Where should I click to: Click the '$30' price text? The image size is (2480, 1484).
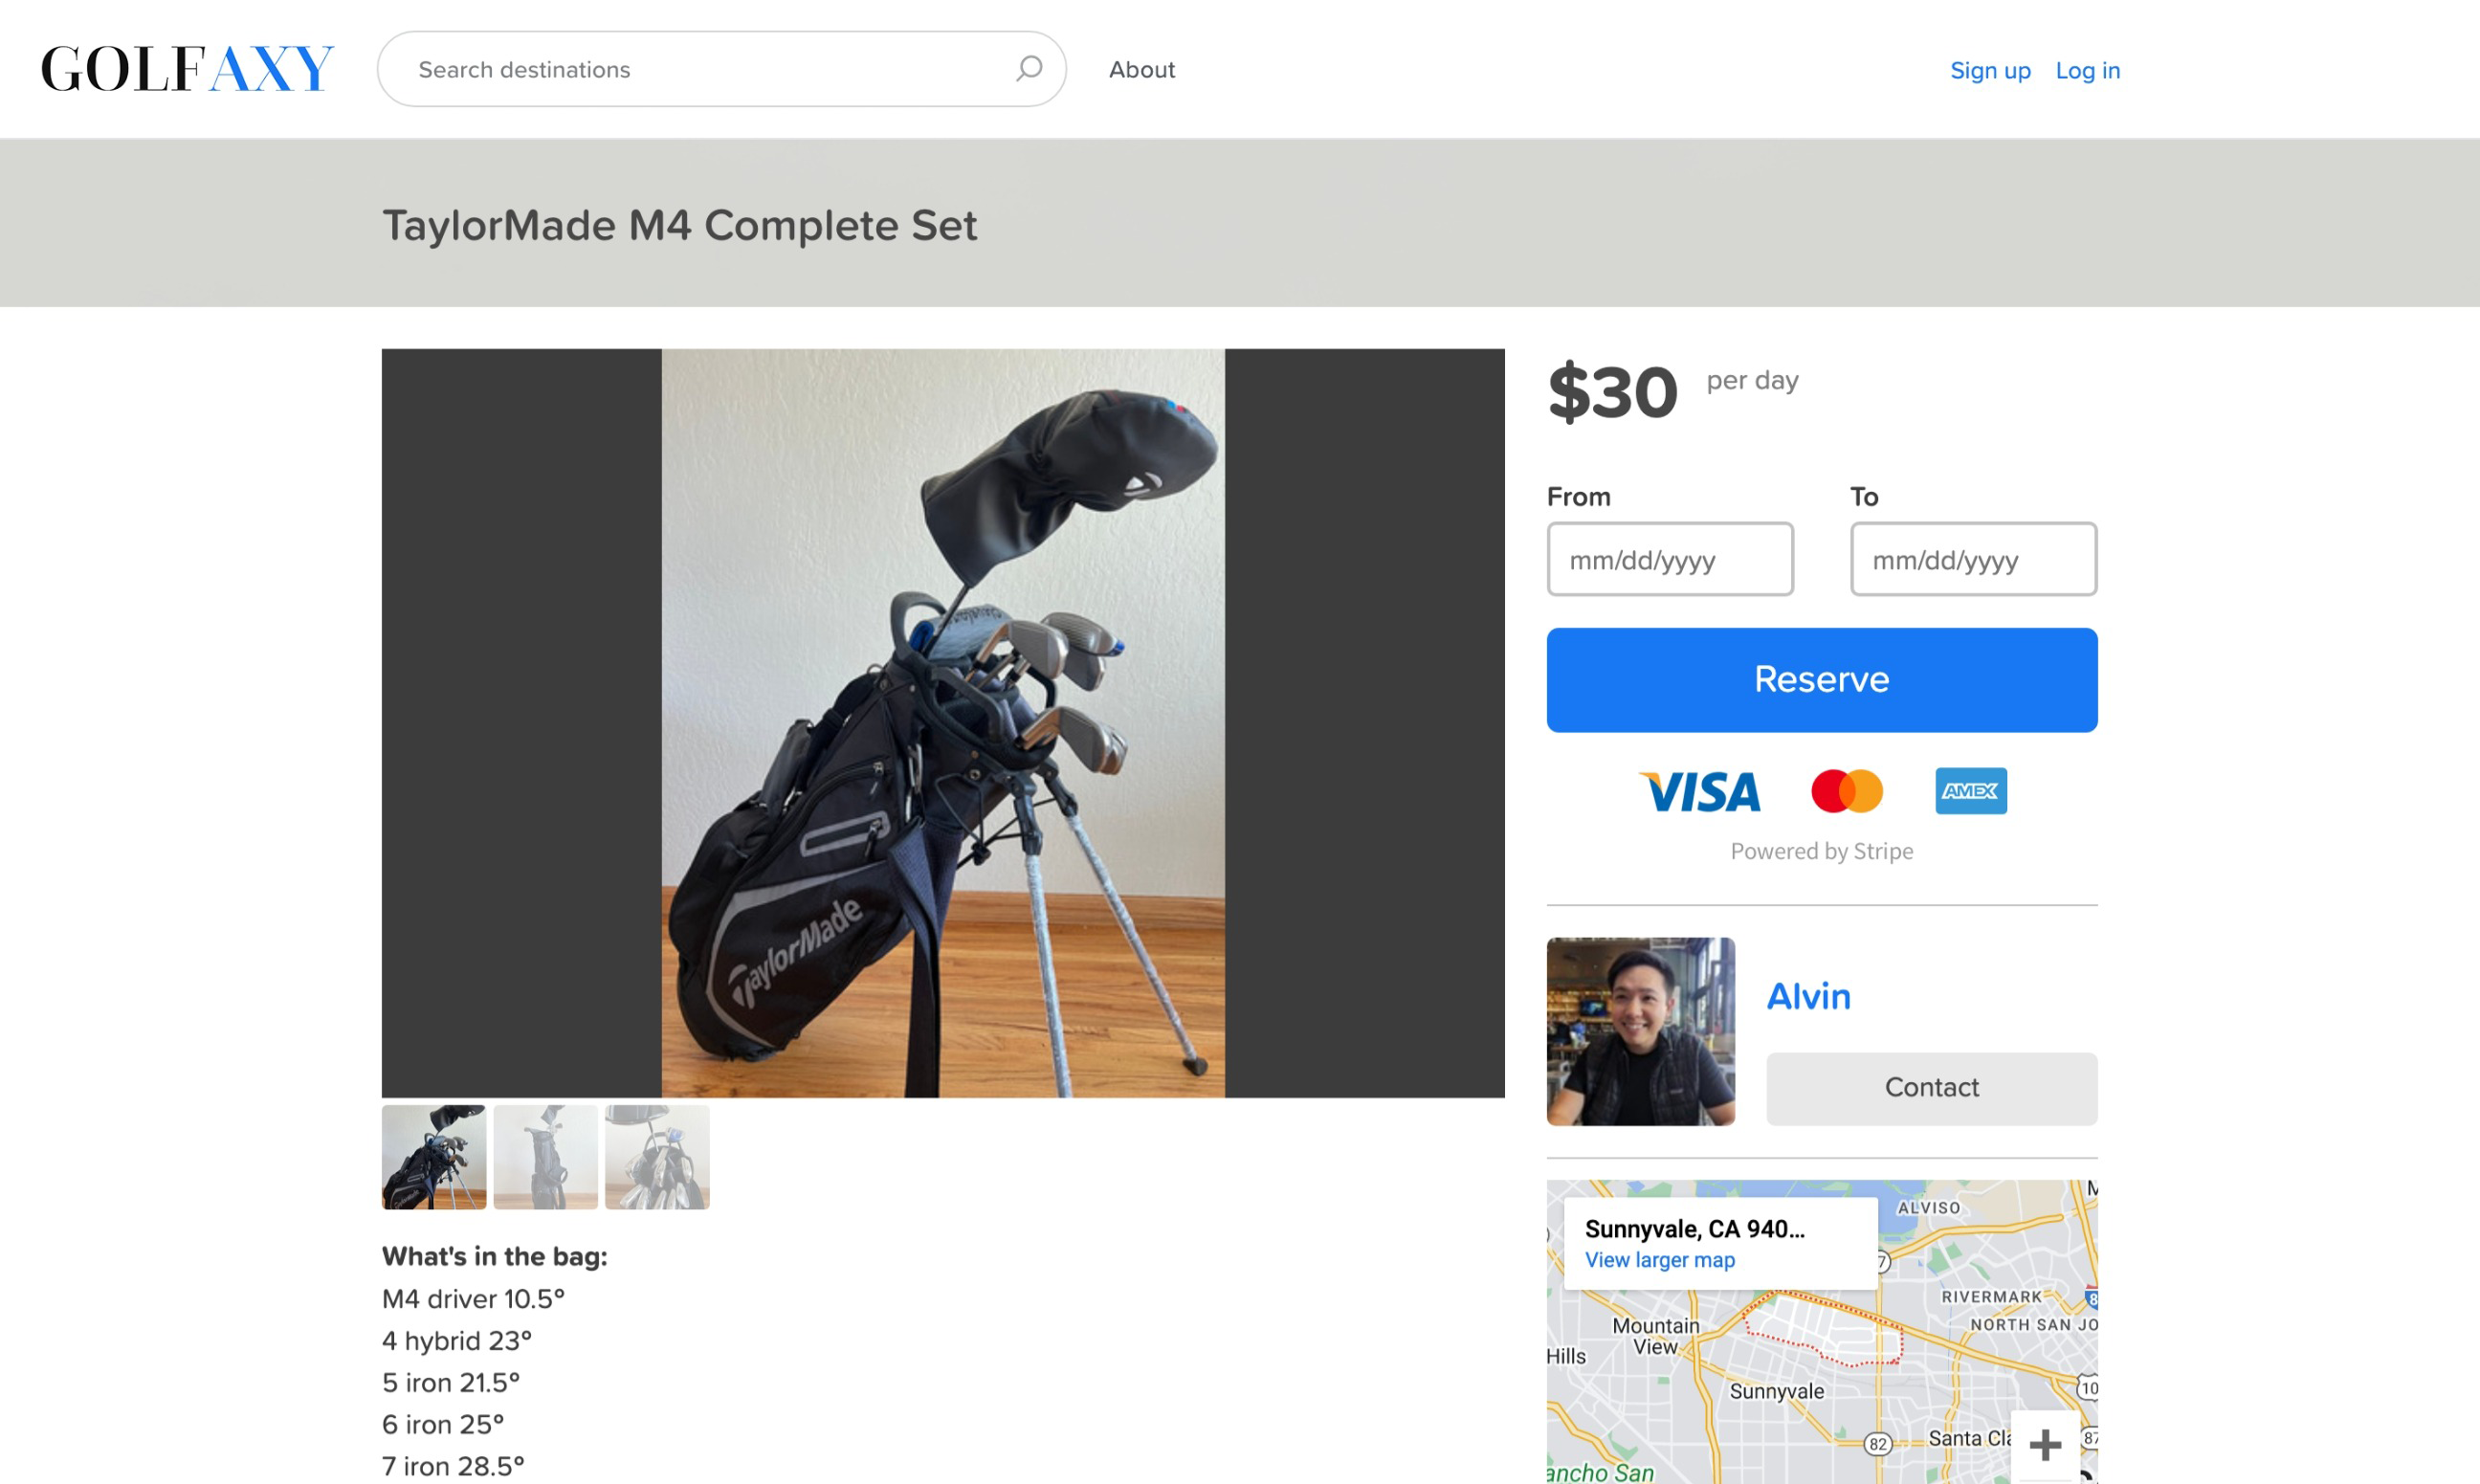coord(1612,392)
